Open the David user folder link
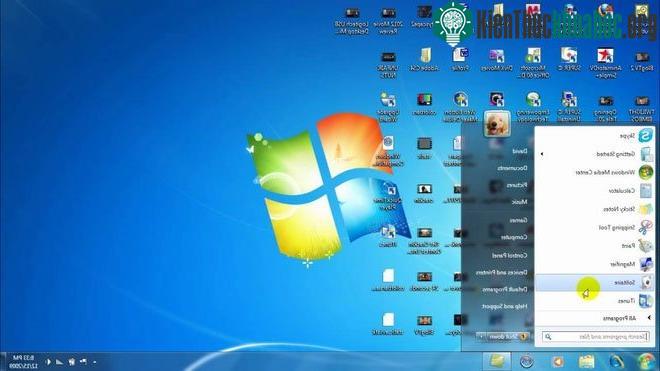 click(x=520, y=151)
